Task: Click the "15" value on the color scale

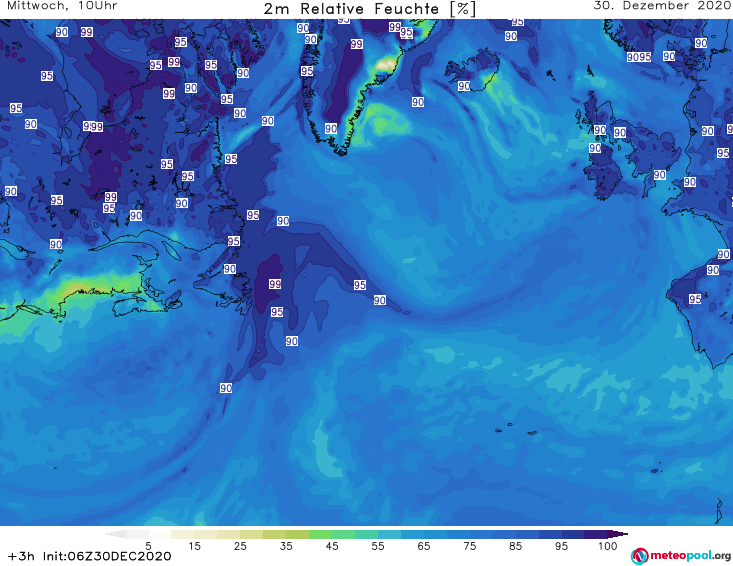Action: 194,546
